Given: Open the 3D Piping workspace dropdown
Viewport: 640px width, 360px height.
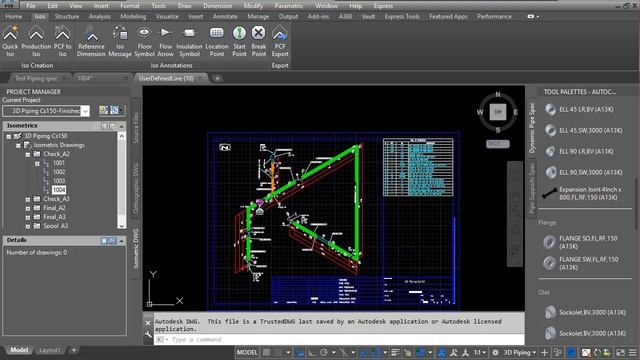Looking at the screenshot, I should (520, 352).
